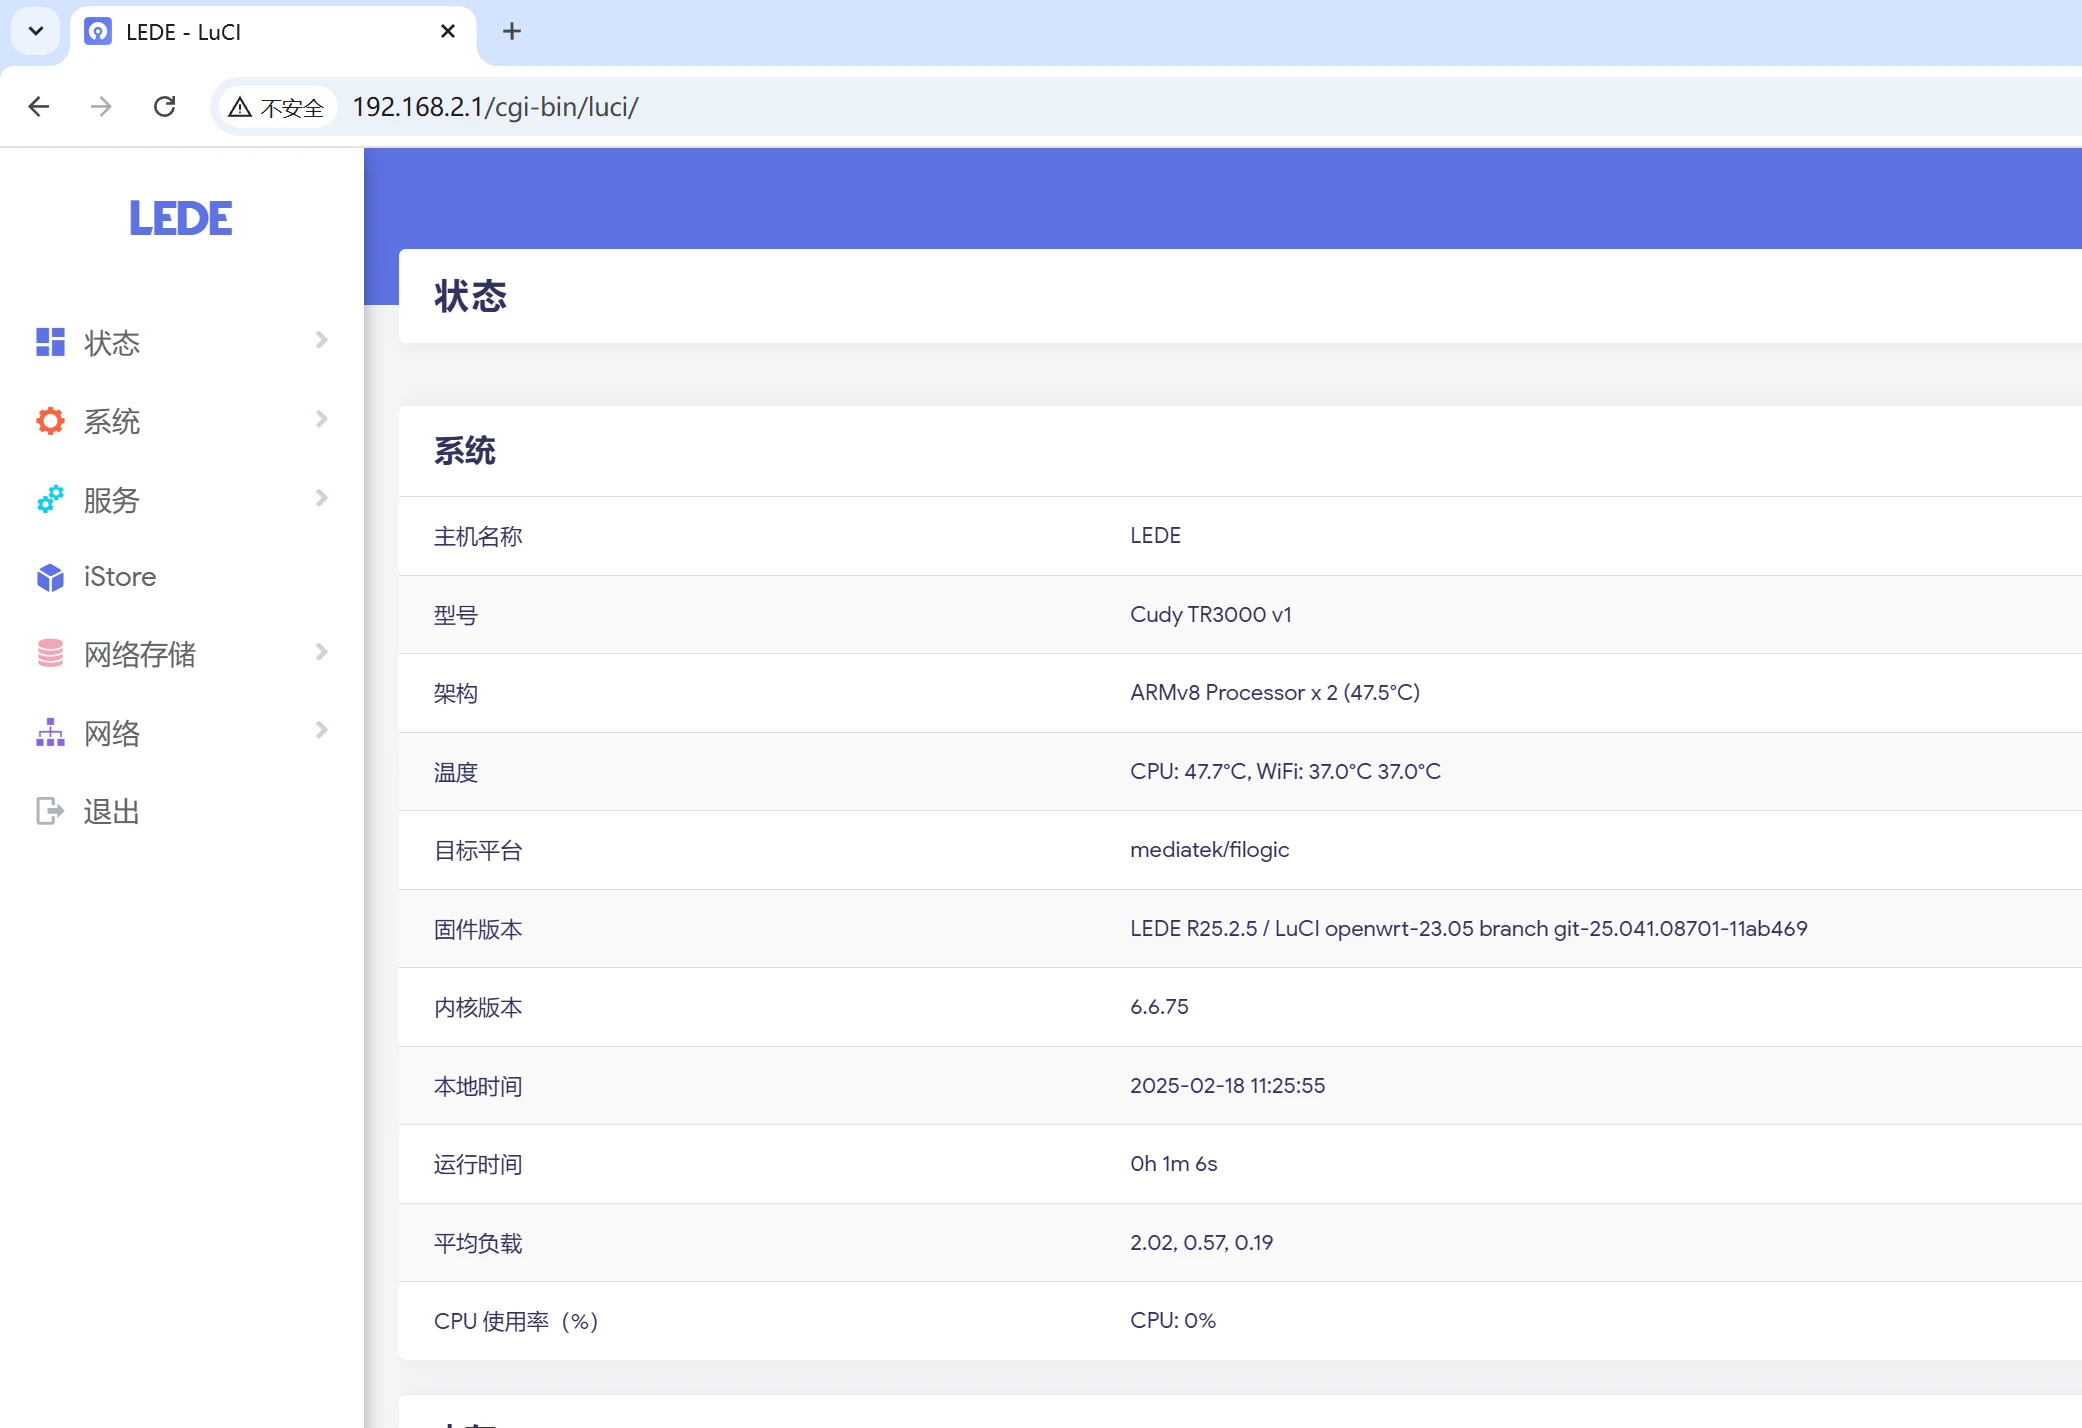This screenshot has width=2082, height=1428.
Task: Click the not-secure warning icon
Action: 239,107
